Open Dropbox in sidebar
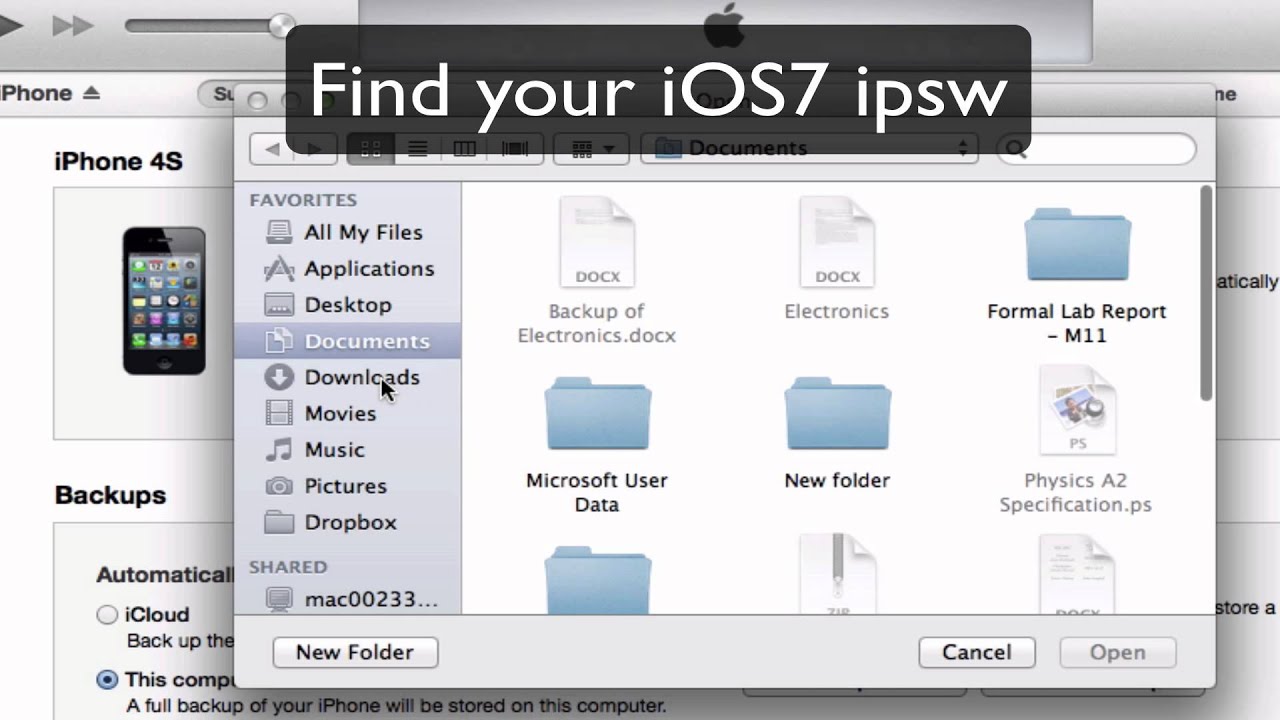This screenshot has width=1280, height=720. (x=331, y=522)
